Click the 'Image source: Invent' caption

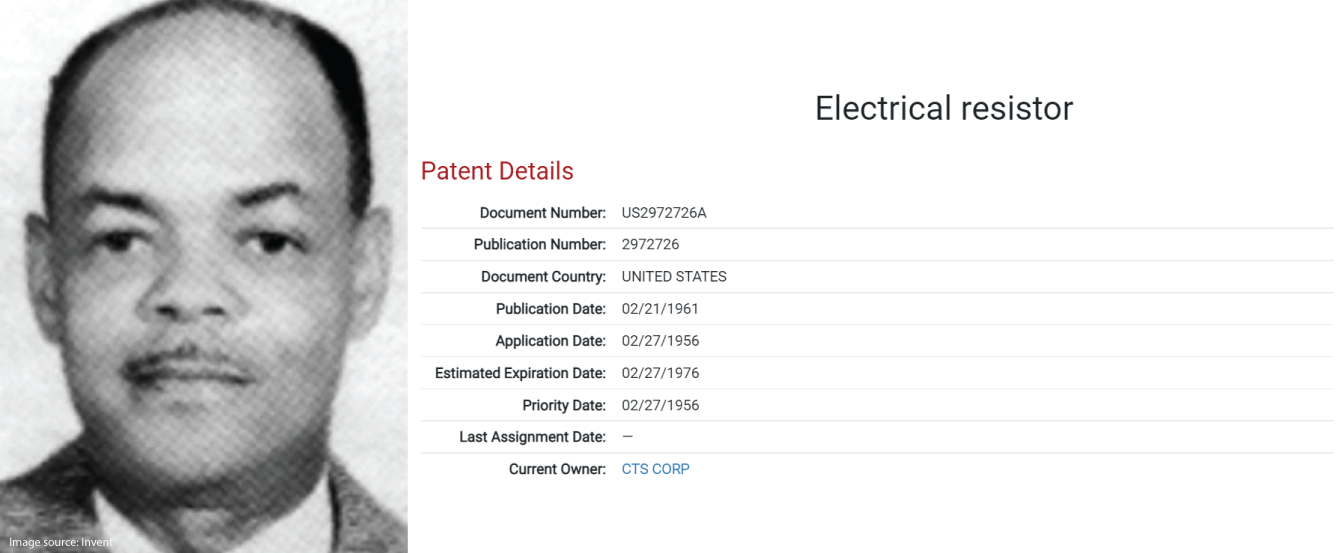coord(61,542)
